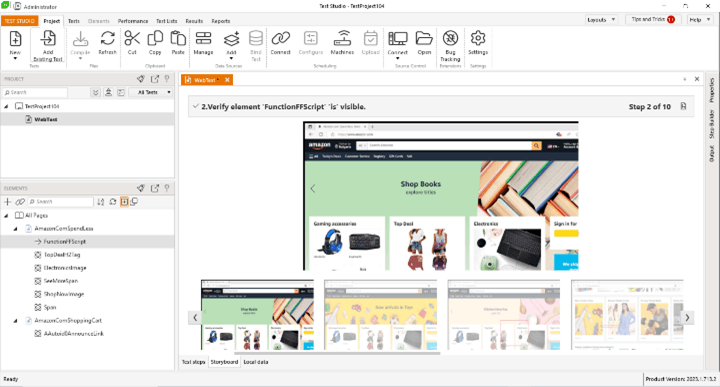
Task: Switch to the Local data tab
Action: tap(256, 362)
